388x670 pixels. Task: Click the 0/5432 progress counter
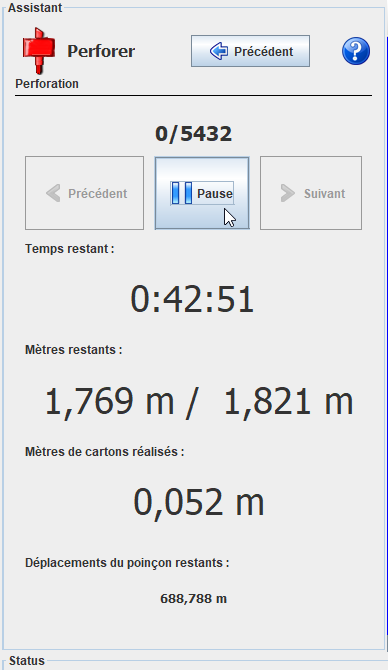pos(194,134)
